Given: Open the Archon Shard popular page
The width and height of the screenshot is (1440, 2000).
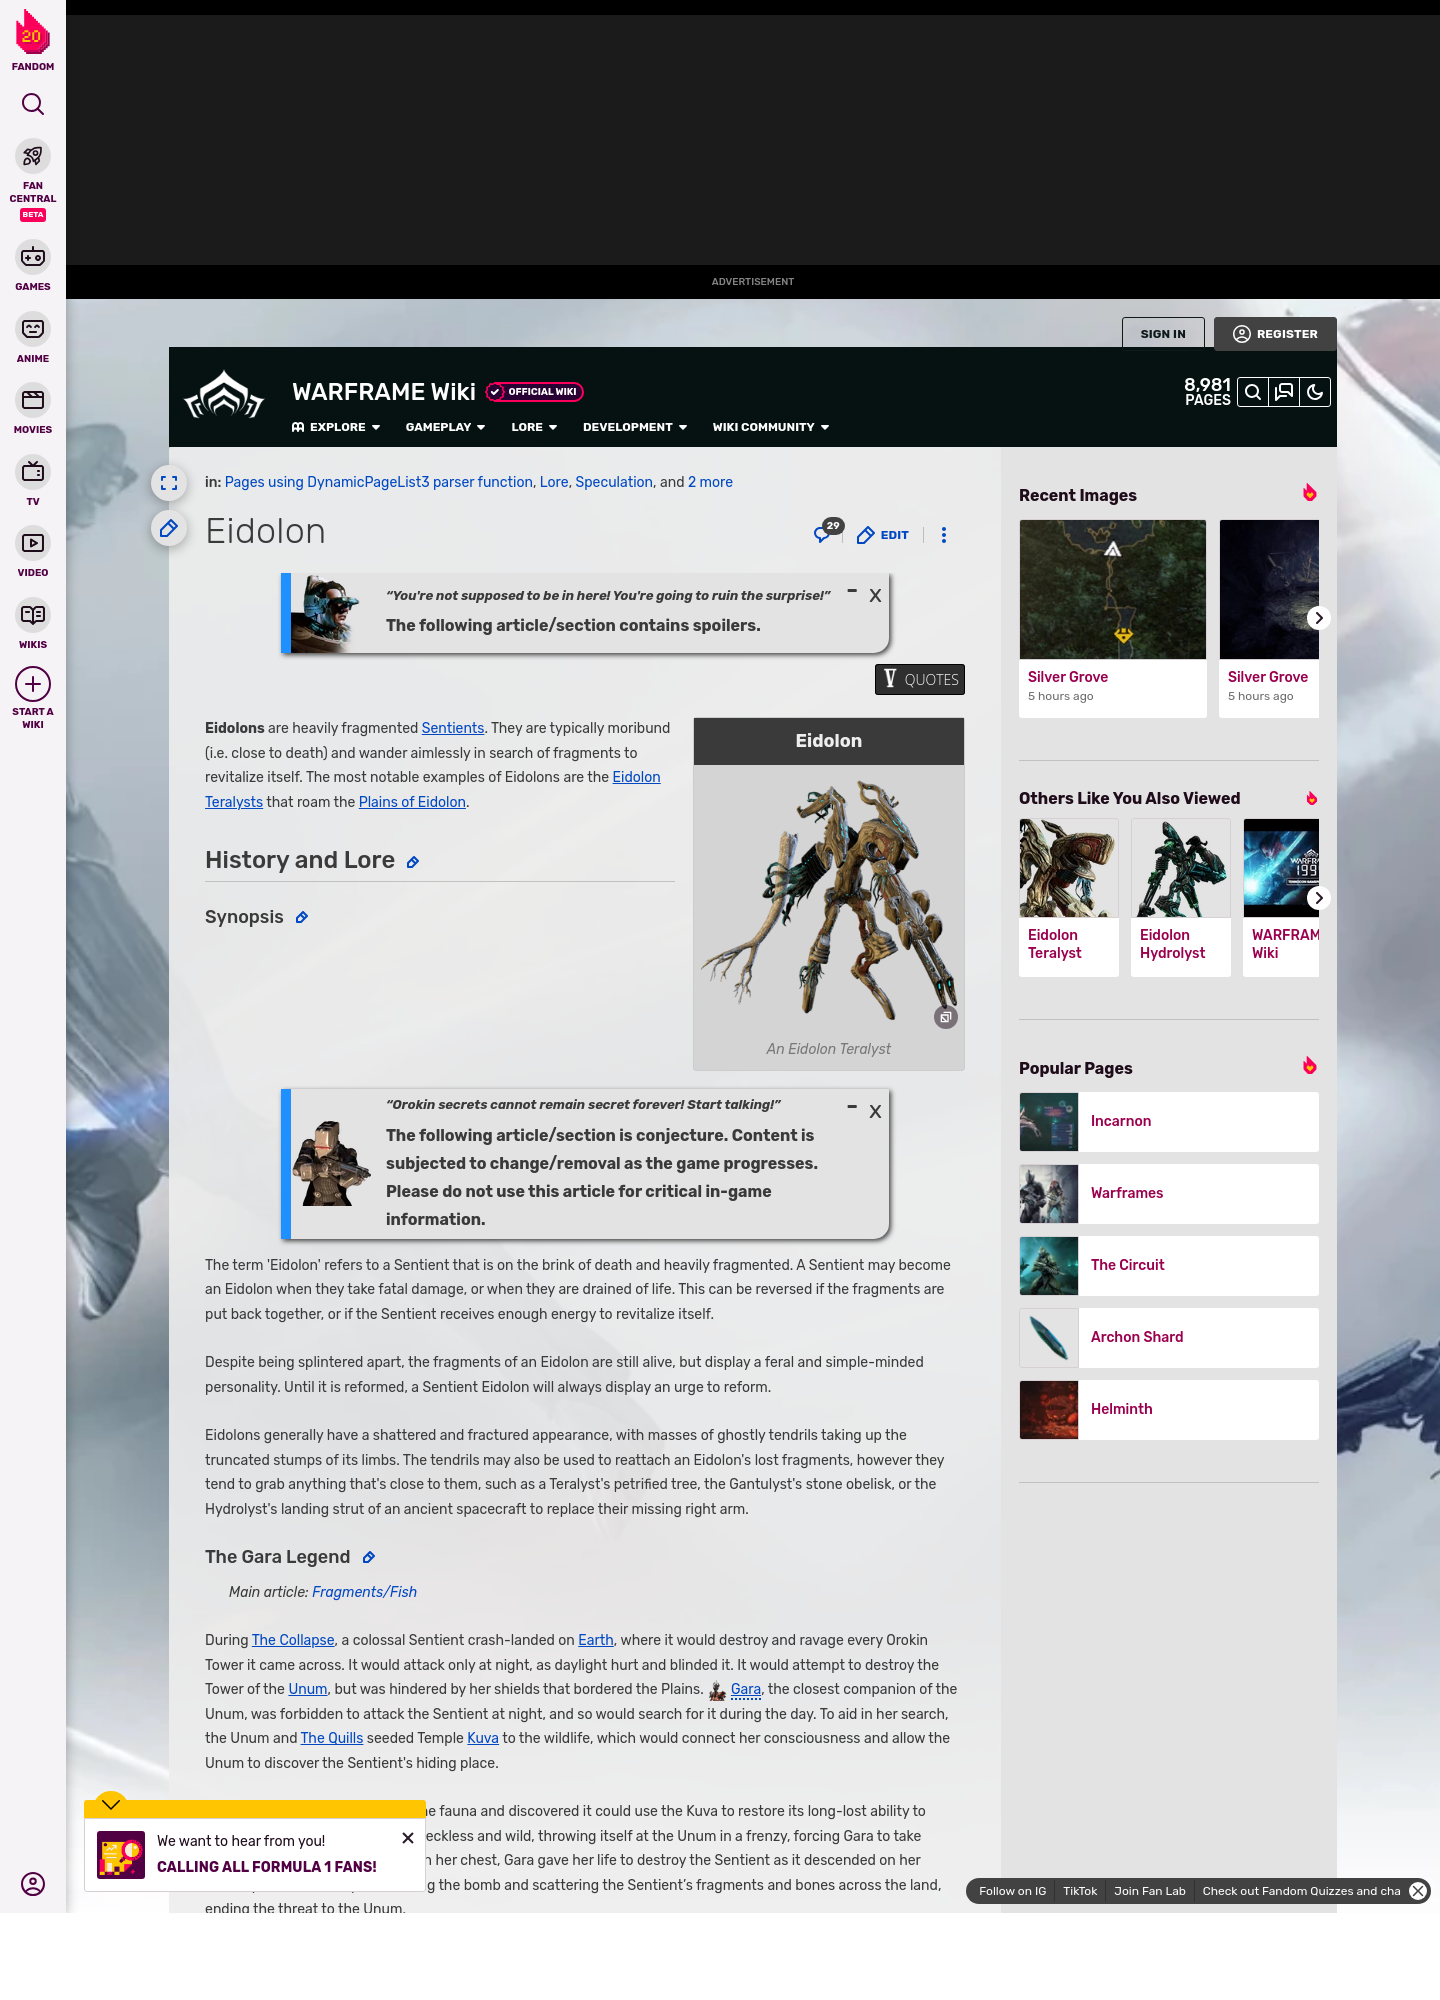Looking at the screenshot, I should point(1169,1338).
